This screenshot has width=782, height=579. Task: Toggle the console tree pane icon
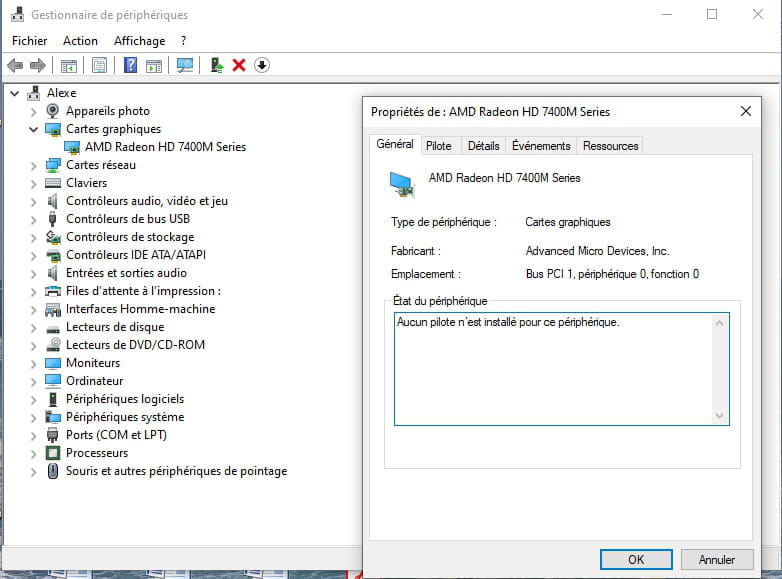tap(69, 65)
